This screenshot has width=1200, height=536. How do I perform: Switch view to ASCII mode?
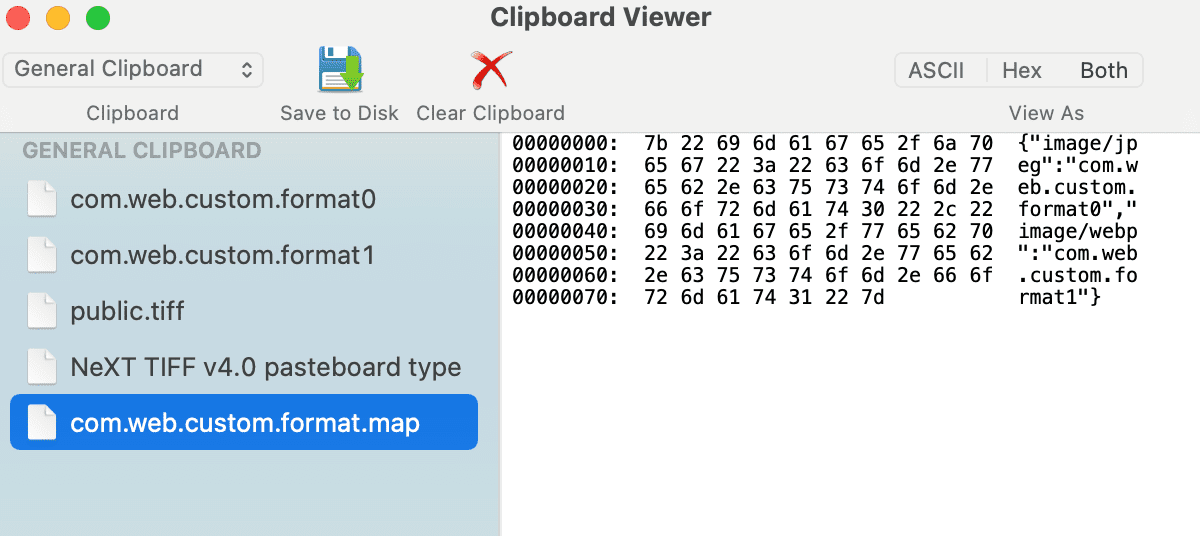click(936, 71)
